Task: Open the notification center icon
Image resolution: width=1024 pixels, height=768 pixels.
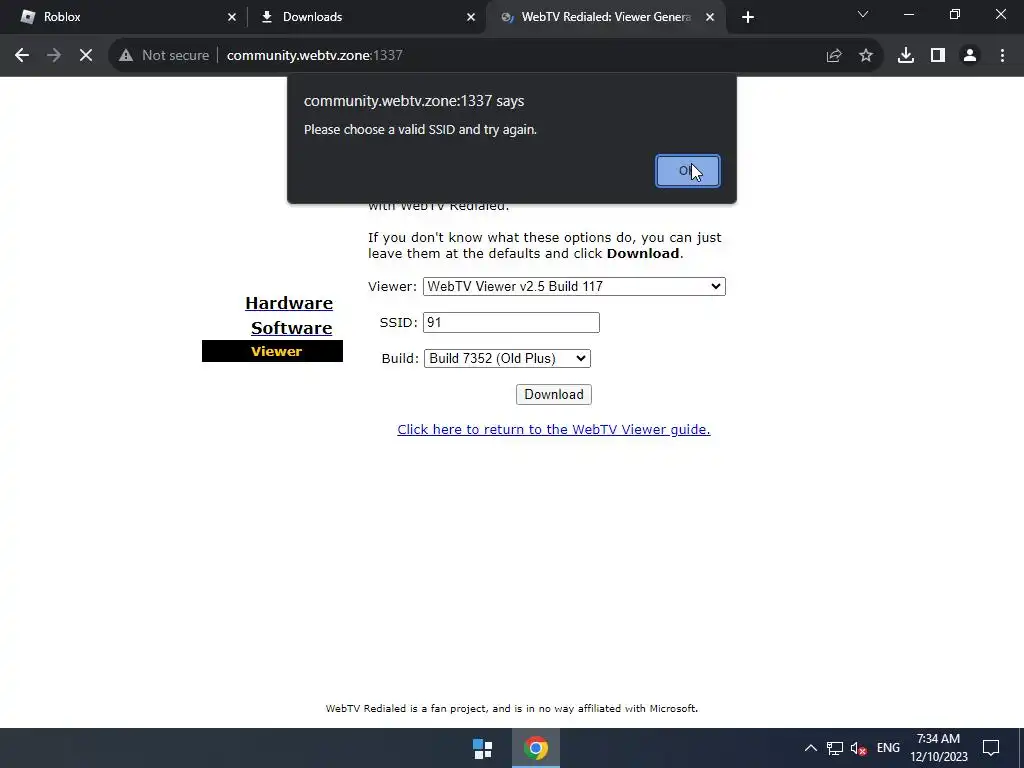Action: tap(991, 748)
